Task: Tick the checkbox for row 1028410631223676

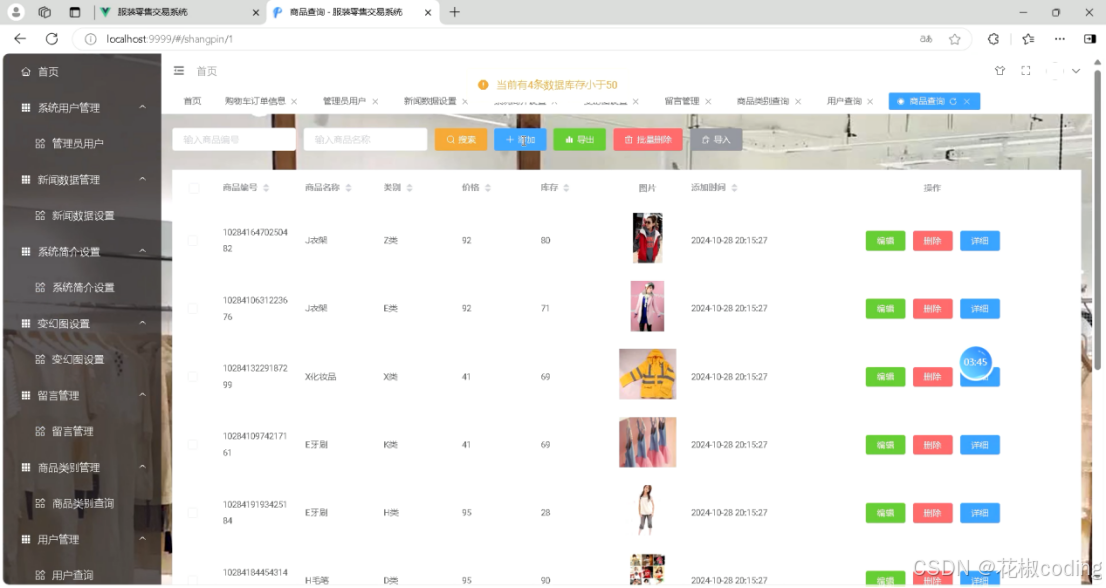Action: click(193, 308)
